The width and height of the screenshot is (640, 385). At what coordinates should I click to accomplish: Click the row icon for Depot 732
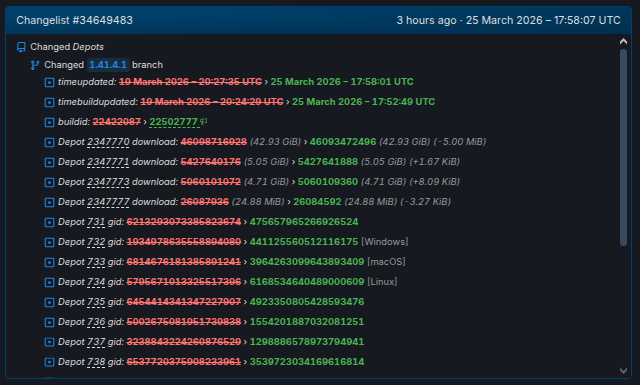point(49,243)
